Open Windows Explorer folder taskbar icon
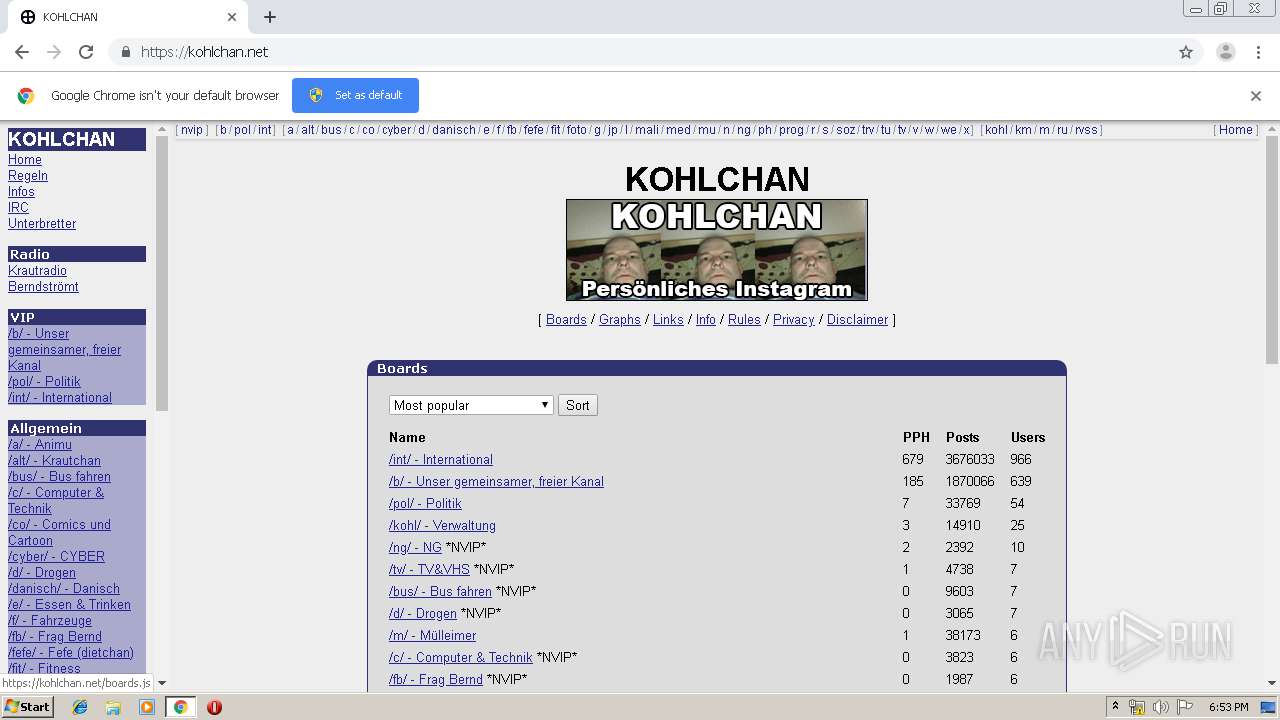Screen dimensions: 1280x720 click(113, 707)
